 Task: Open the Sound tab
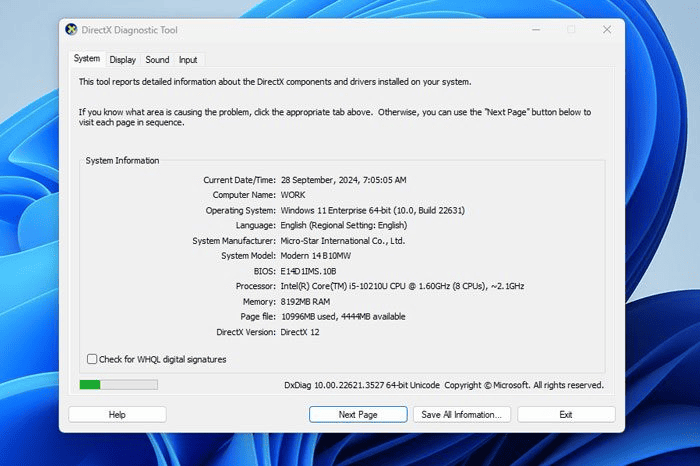(x=157, y=60)
